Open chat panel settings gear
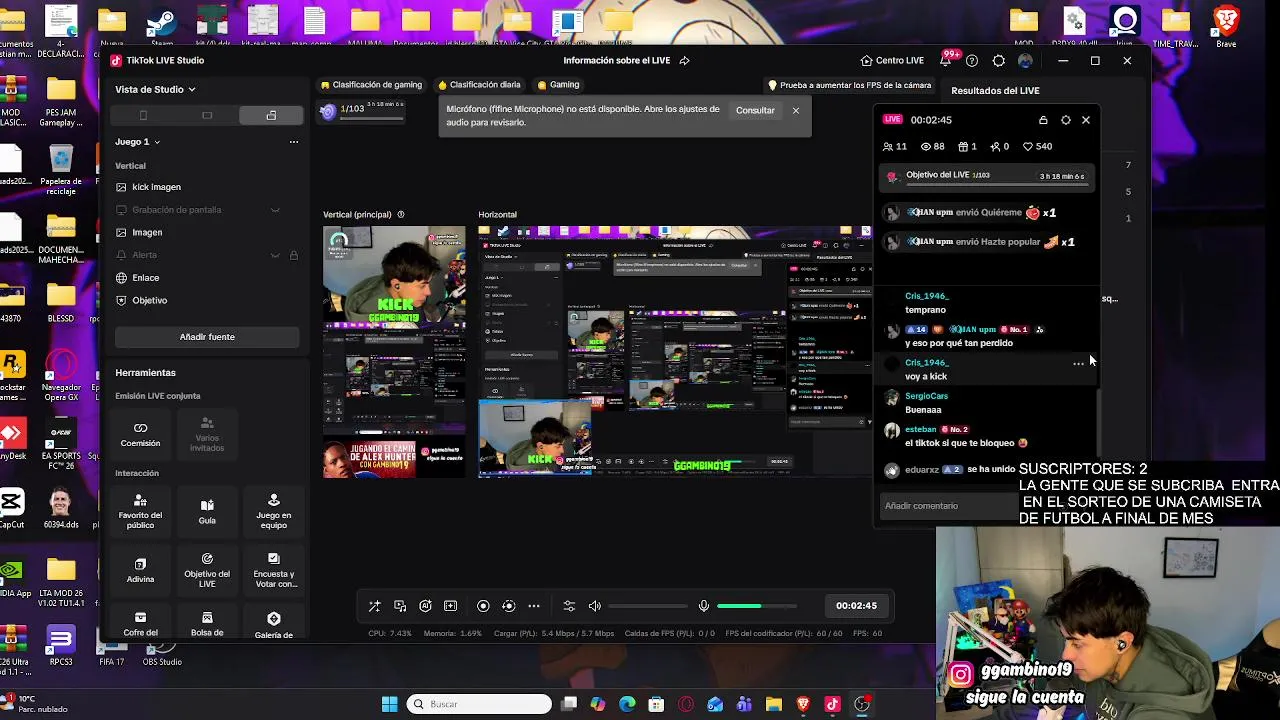This screenshot has height=720, width=1280. [x=1065, y=120]
